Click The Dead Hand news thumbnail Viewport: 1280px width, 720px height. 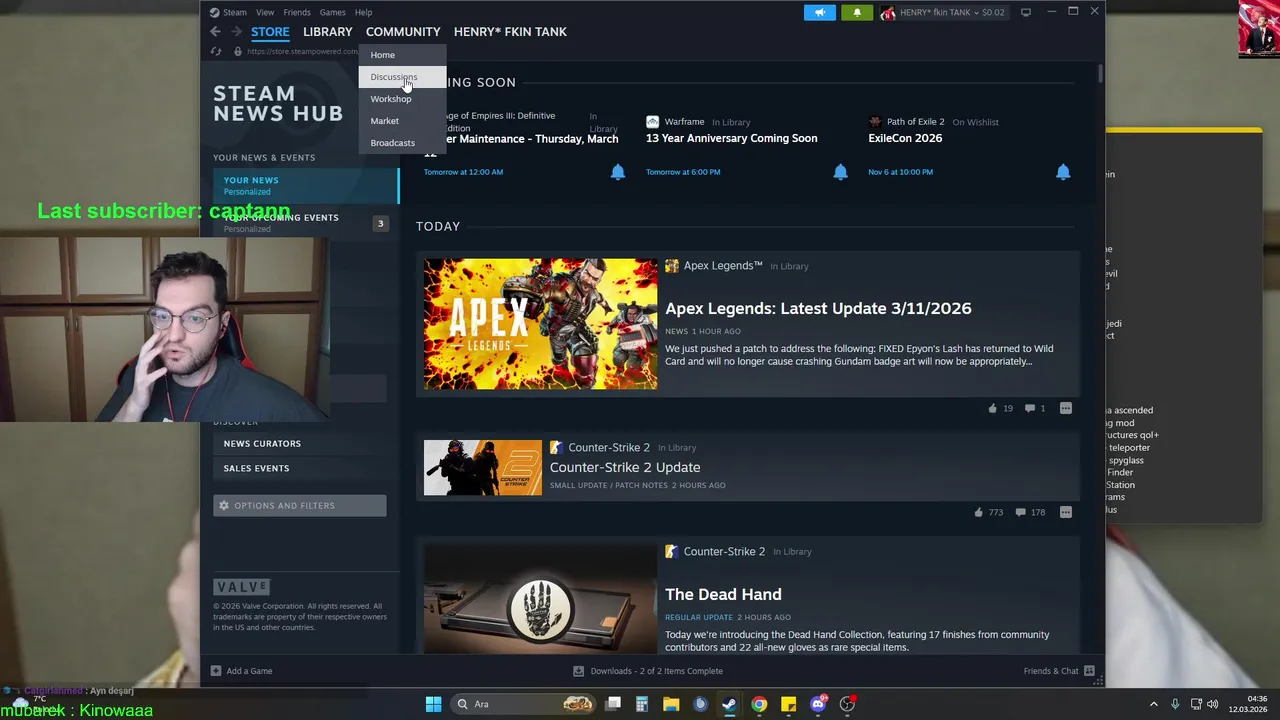pyautogui.click(x=540, y=599)
